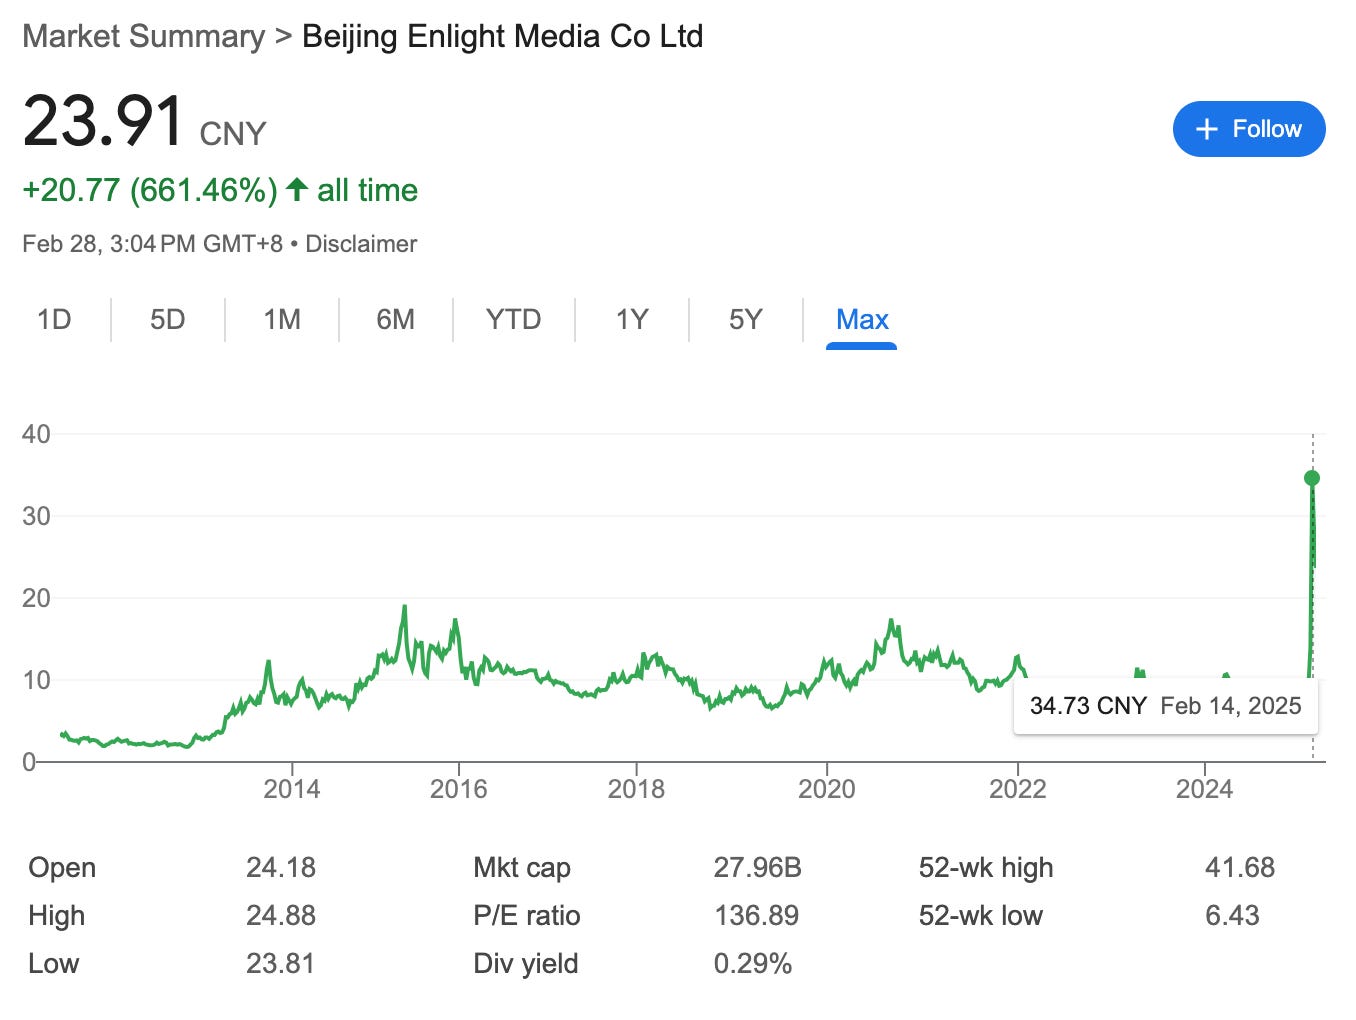Click the Feb 28 timestamp text
This screenshot has height=1020, width=1356.
(x=152, y=244)
